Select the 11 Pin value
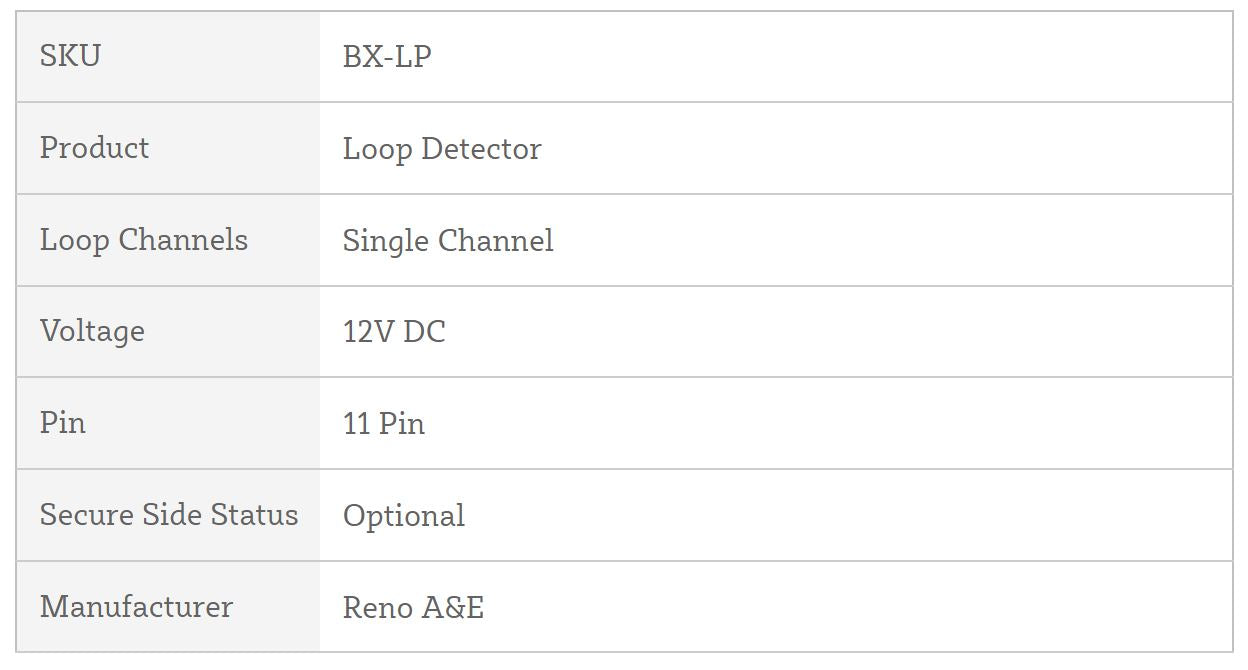Screen dimensions: 1248x670 [383, 424]
